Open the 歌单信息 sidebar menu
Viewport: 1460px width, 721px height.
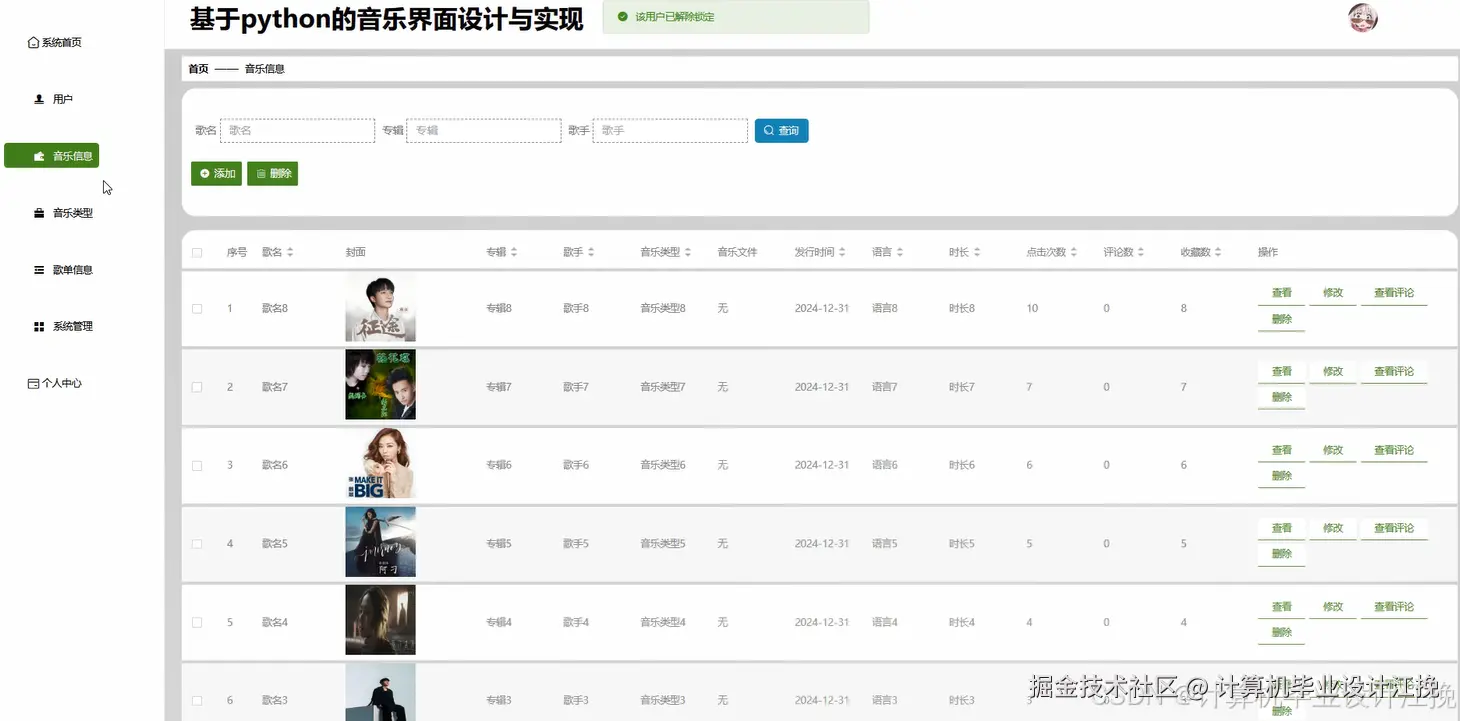tap(63, 270)
